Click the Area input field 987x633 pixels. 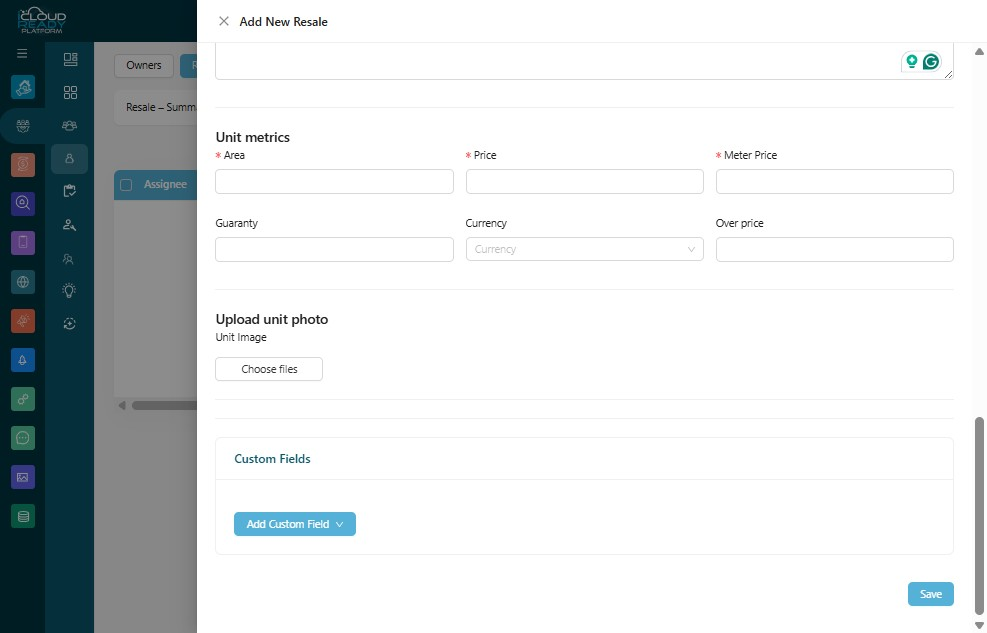[x=334, y=181]
